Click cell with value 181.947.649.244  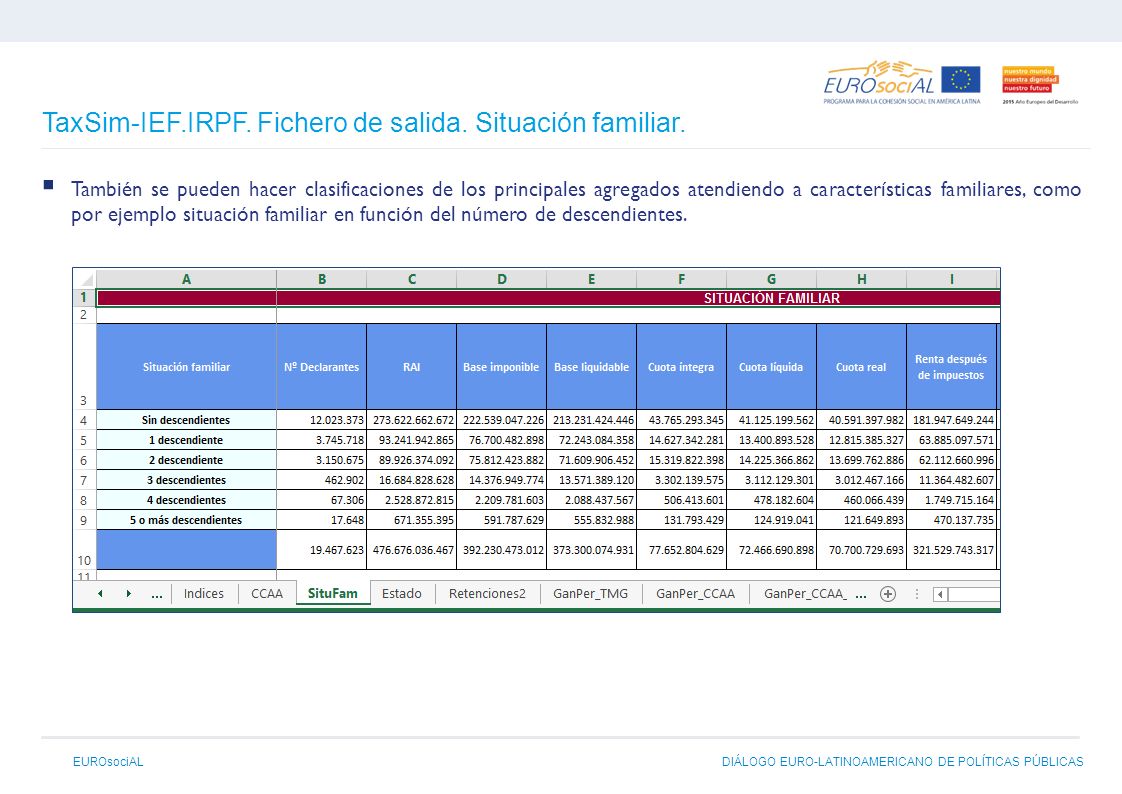(952, 420)
